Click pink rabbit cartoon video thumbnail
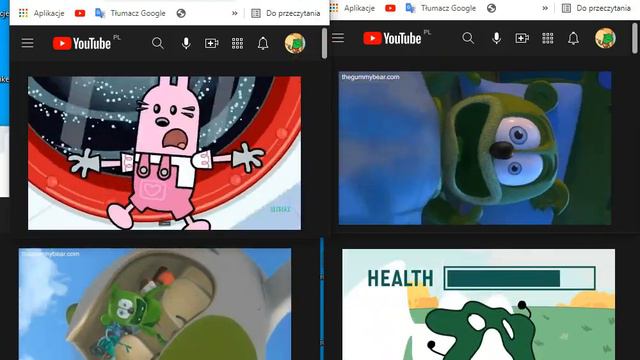Image resolution: width=640 pixels, height=360 pixels. (x=164, y=153)
